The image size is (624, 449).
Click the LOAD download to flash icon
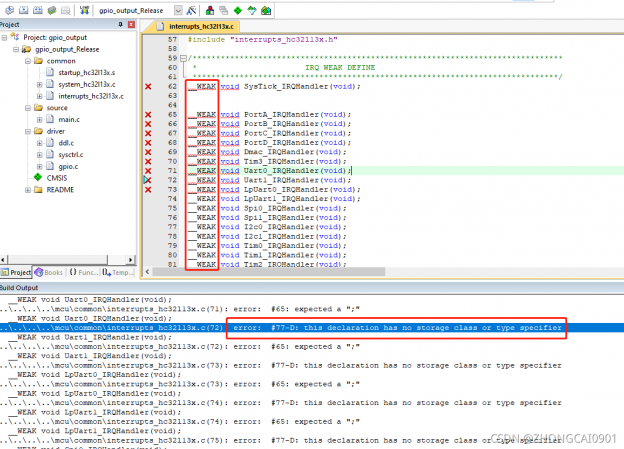pos(86,10)
